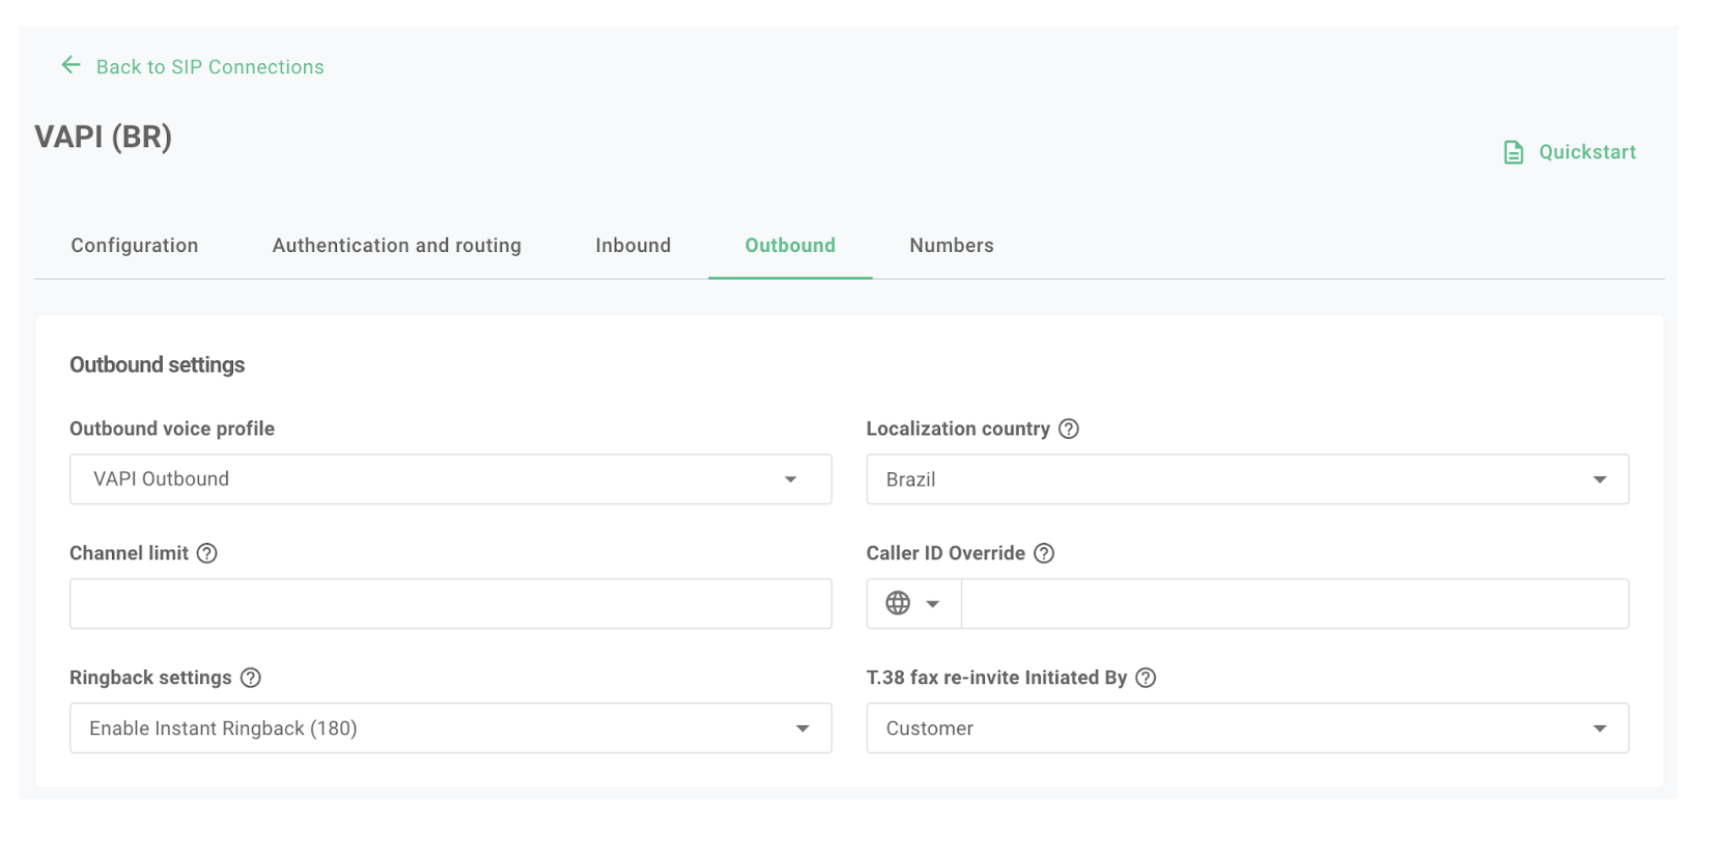Image resolution: width=1730 pixels, height=844 pixels.
Task: Click the Back to SIP Connections link
Action: coord(210,67)
